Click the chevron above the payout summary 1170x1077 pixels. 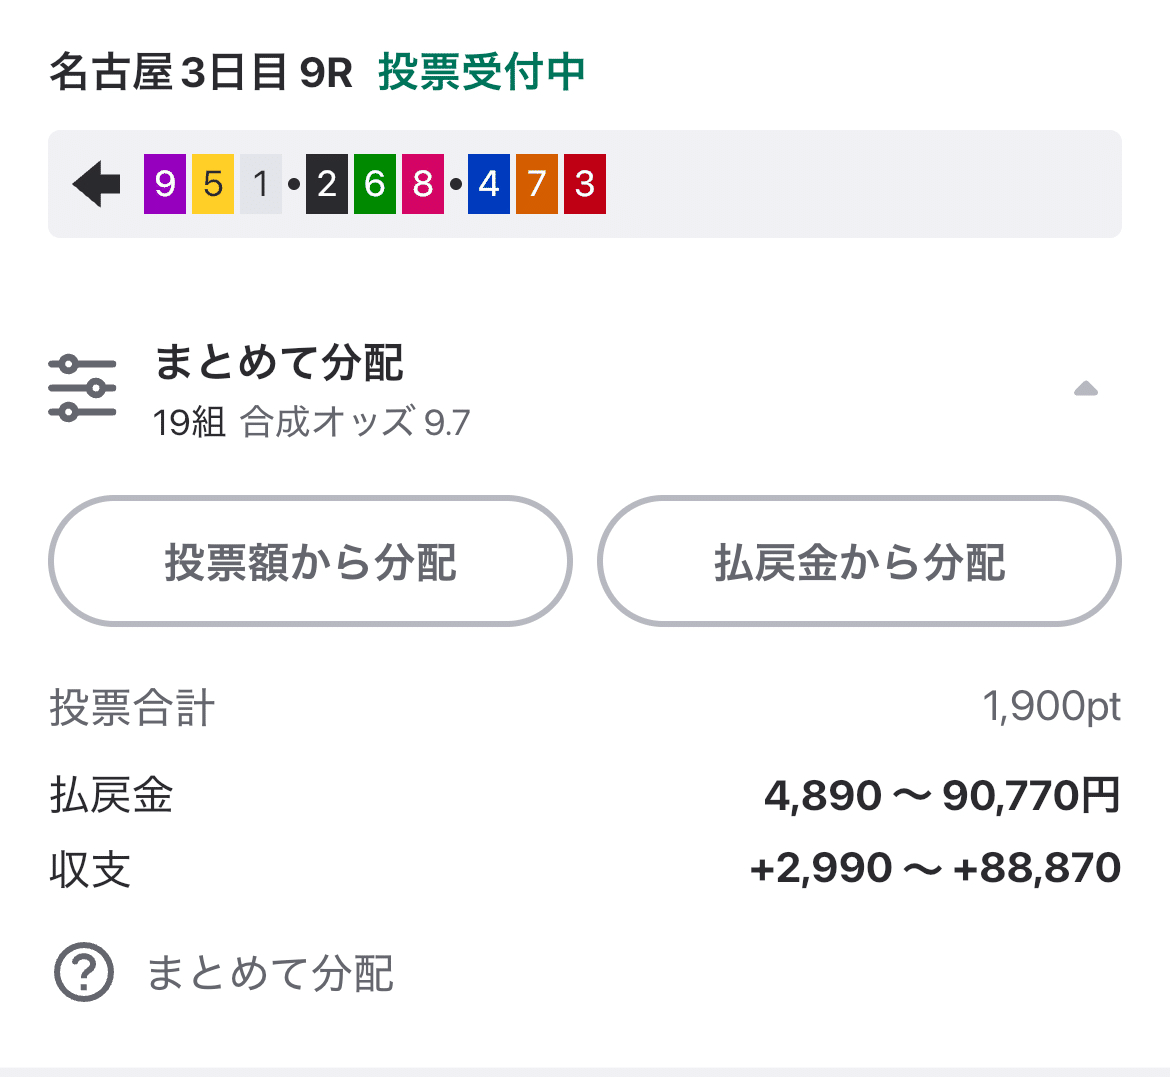click(1087, 389)
